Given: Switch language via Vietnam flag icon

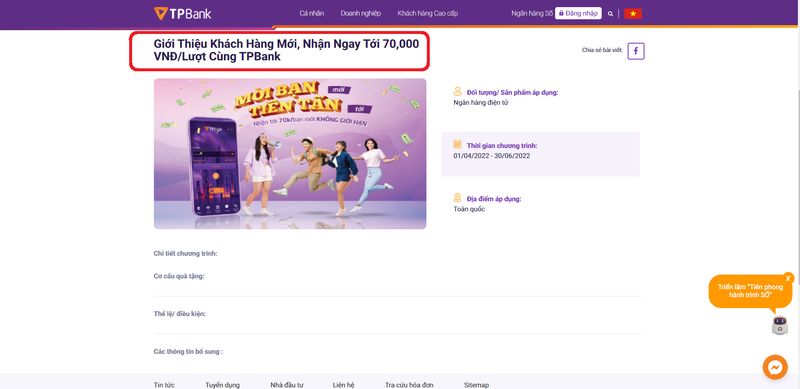Looking at the screenshot, I should pyautogui.click(x=633, y=14).
